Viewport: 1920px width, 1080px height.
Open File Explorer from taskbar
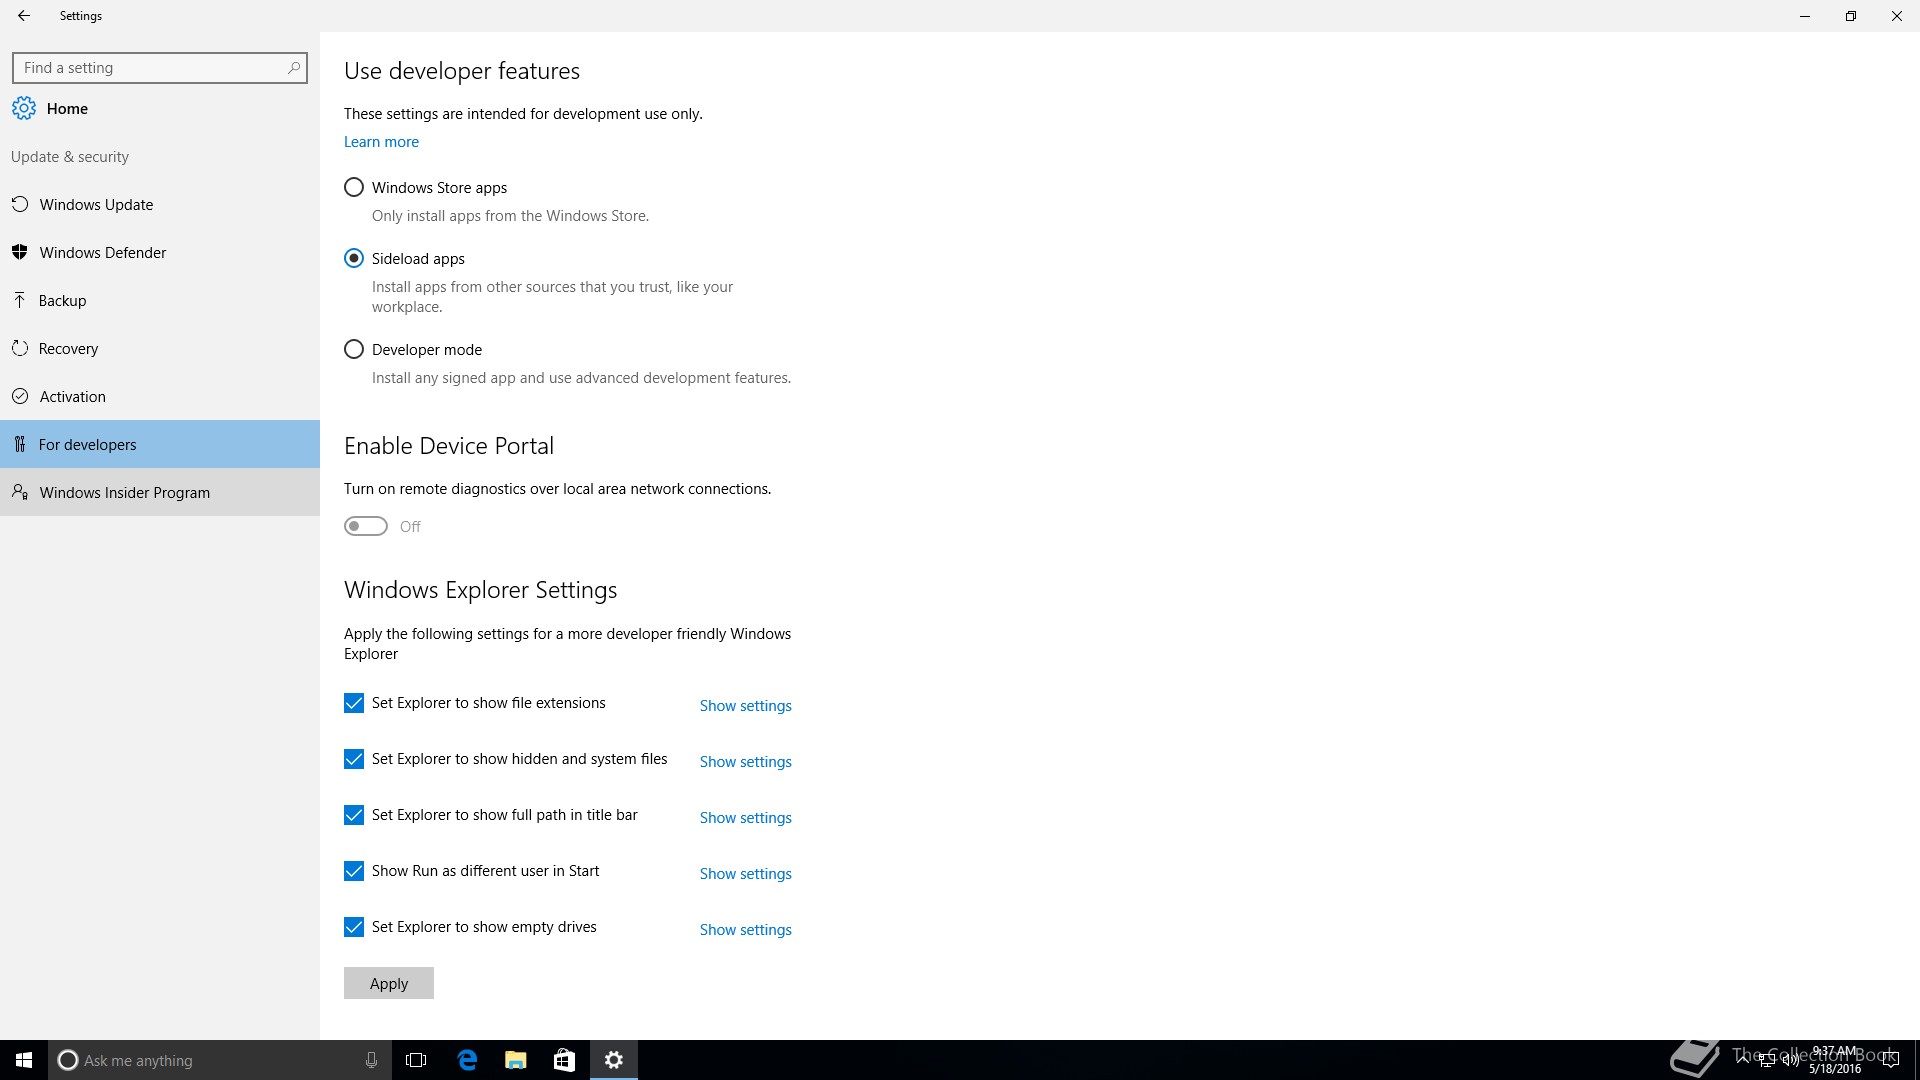pos(516,1060)
